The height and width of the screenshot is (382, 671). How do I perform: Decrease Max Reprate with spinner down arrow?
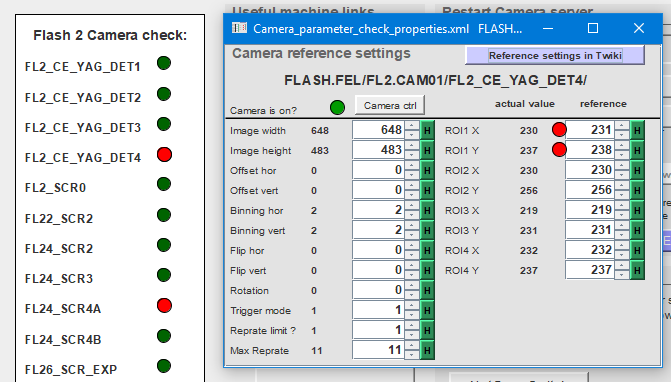click(412, 355)
